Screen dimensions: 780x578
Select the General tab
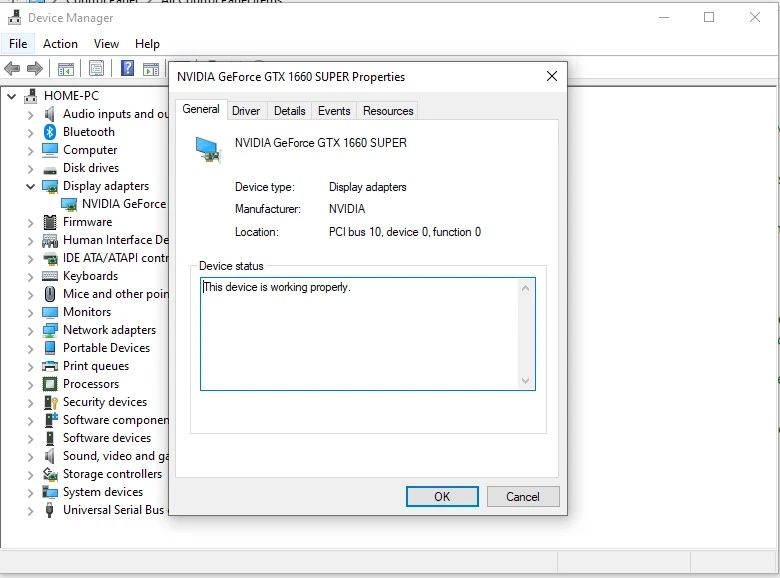coord(201,109)
